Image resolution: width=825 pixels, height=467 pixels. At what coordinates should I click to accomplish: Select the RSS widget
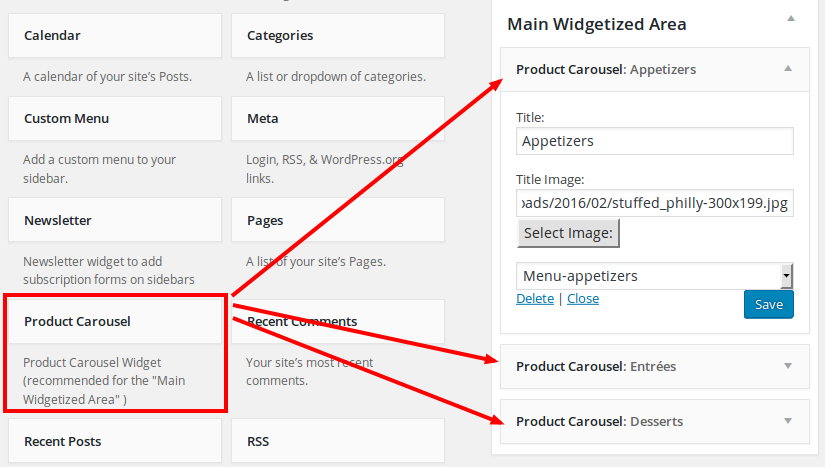337,441
